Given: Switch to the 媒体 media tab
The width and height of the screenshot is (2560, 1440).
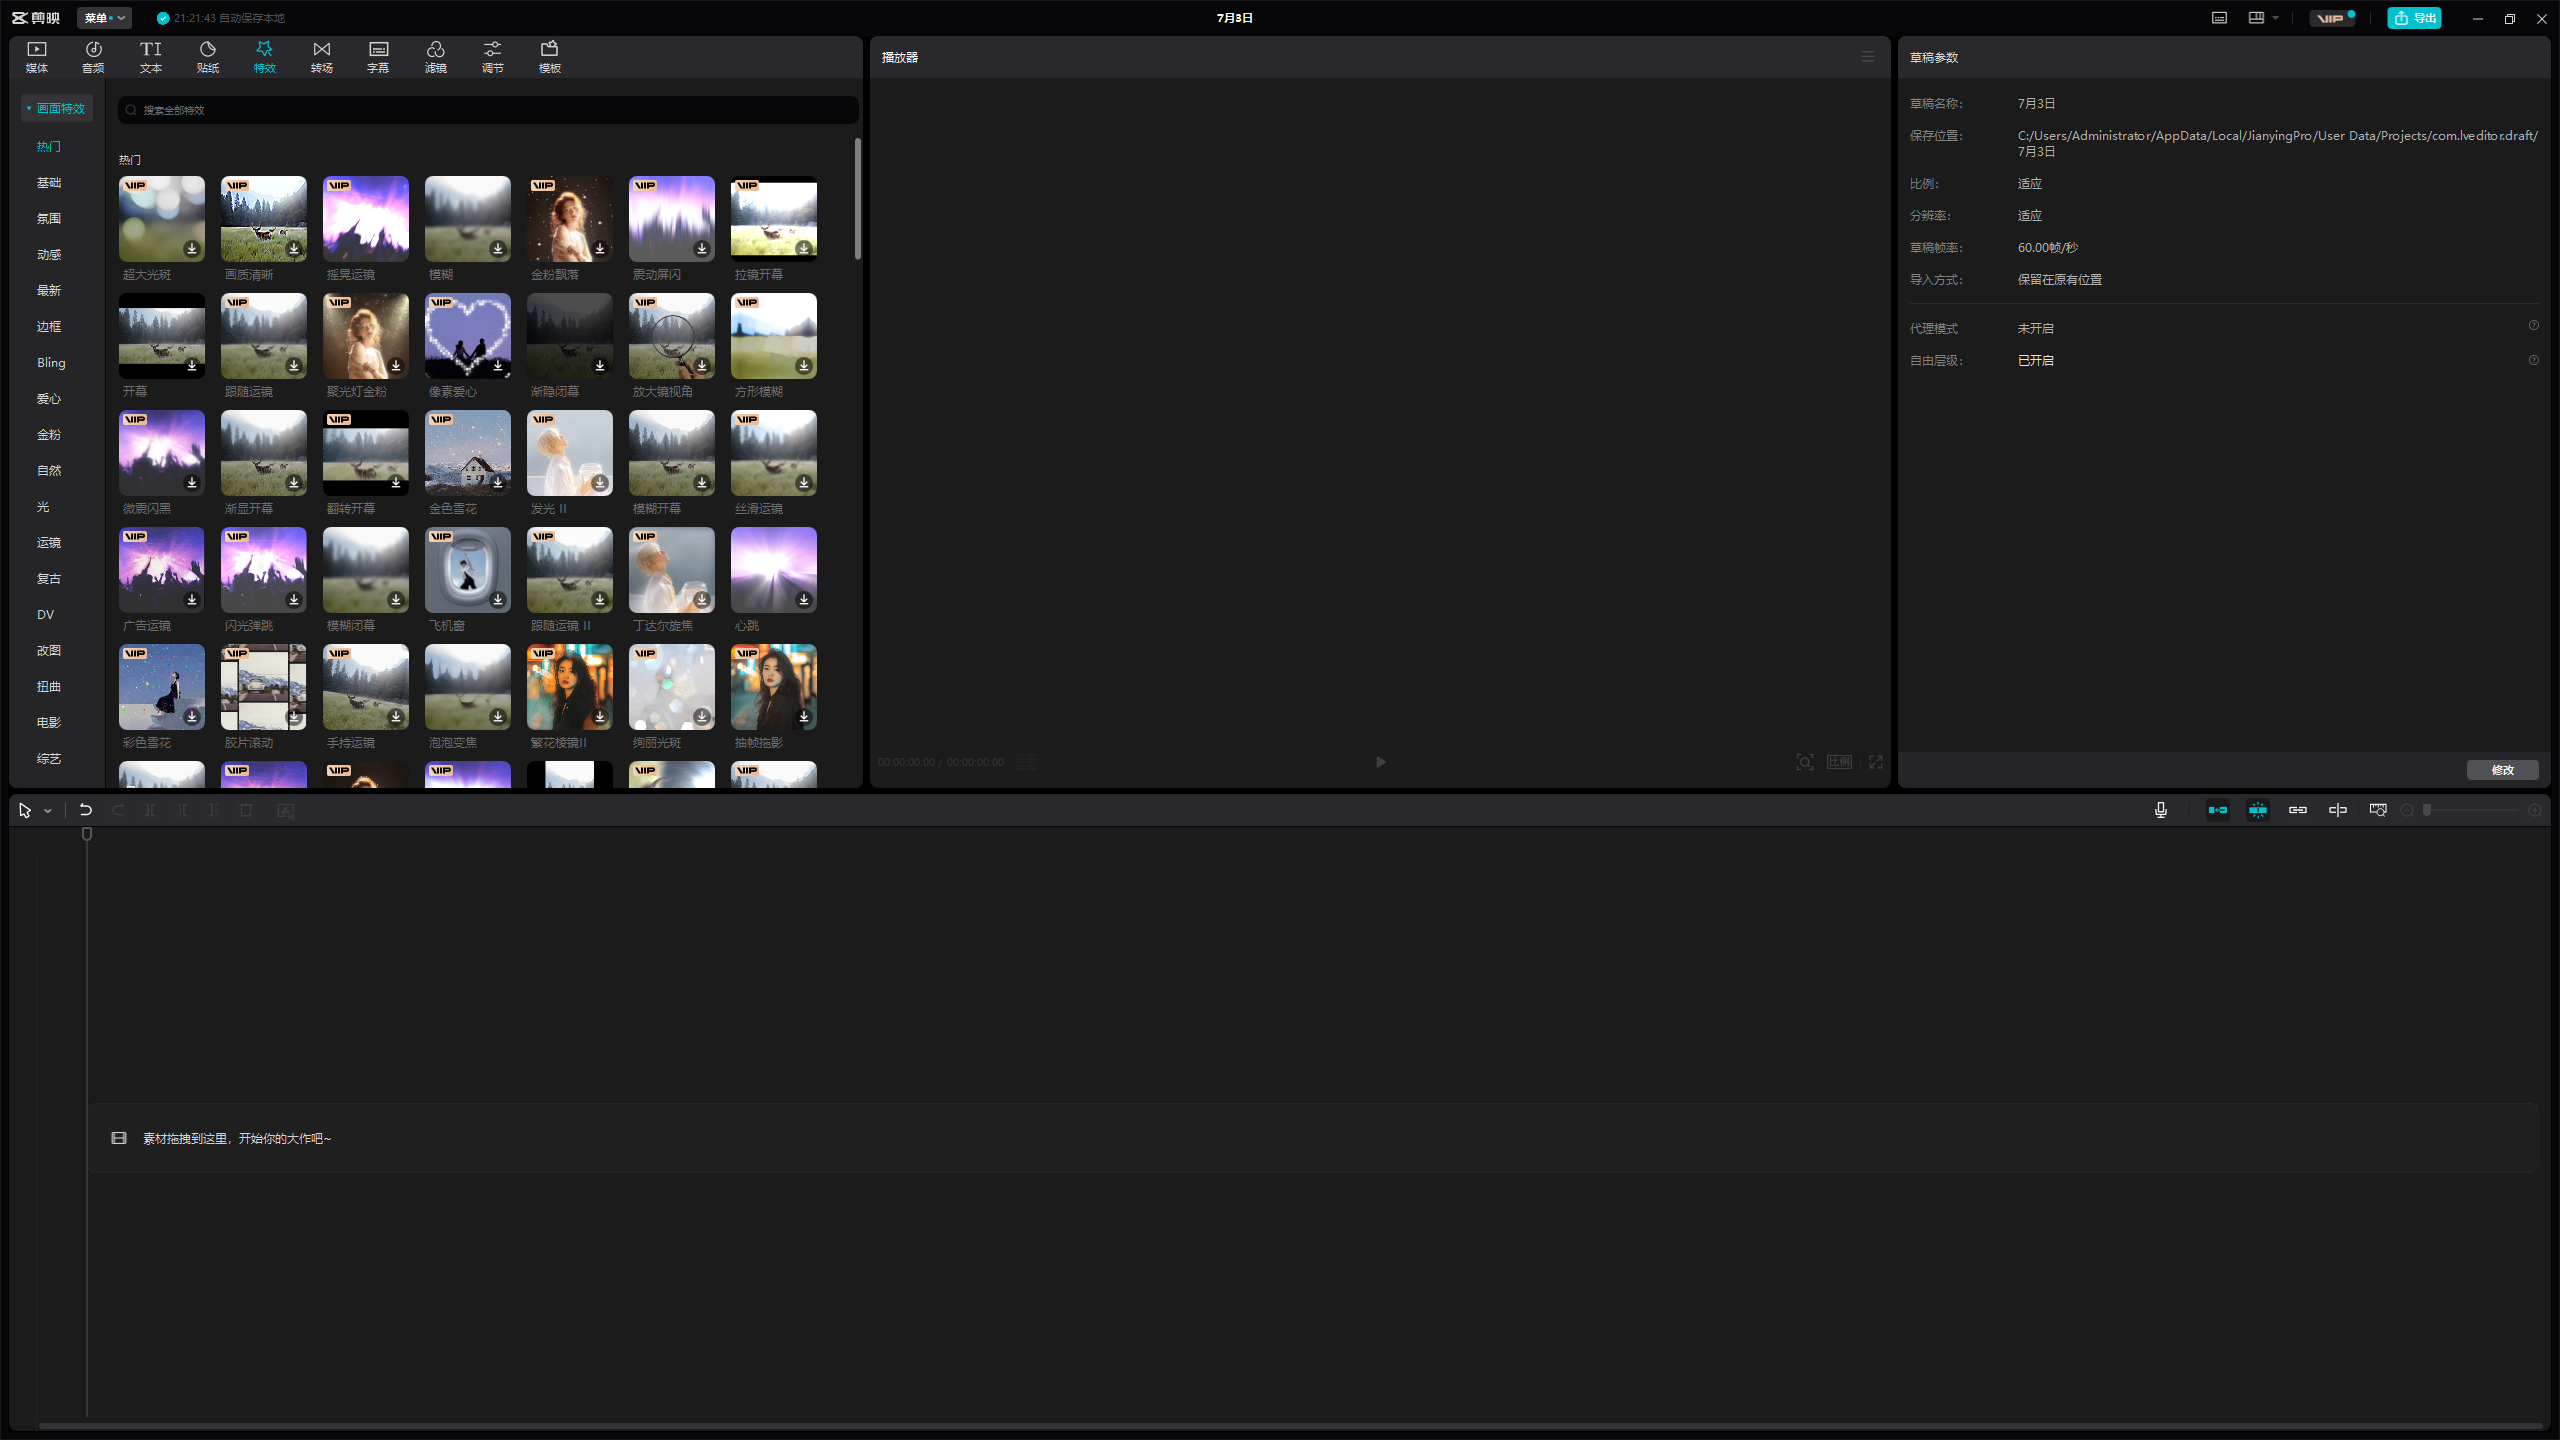Looking at the screenshot, I should [37, 57].
